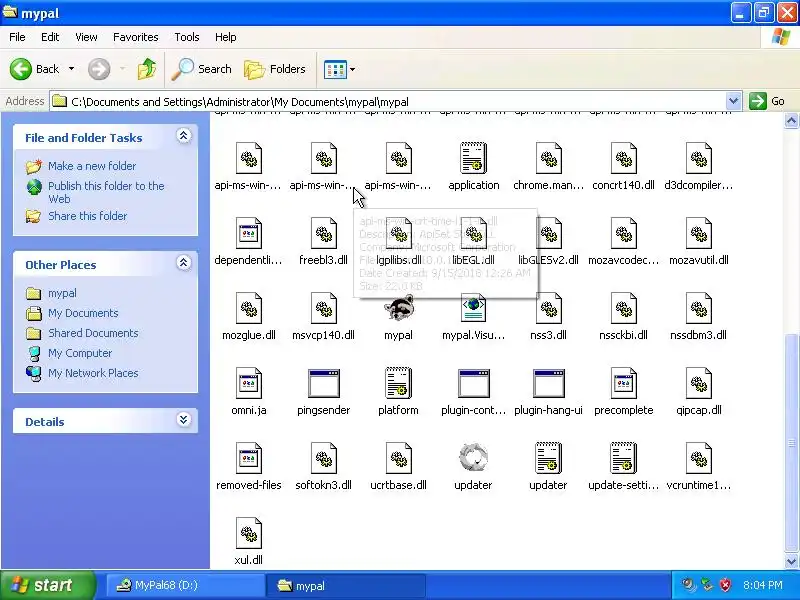Screen dimensions: 800x600
Task: Open the File menu
Action: pos(17,37)
